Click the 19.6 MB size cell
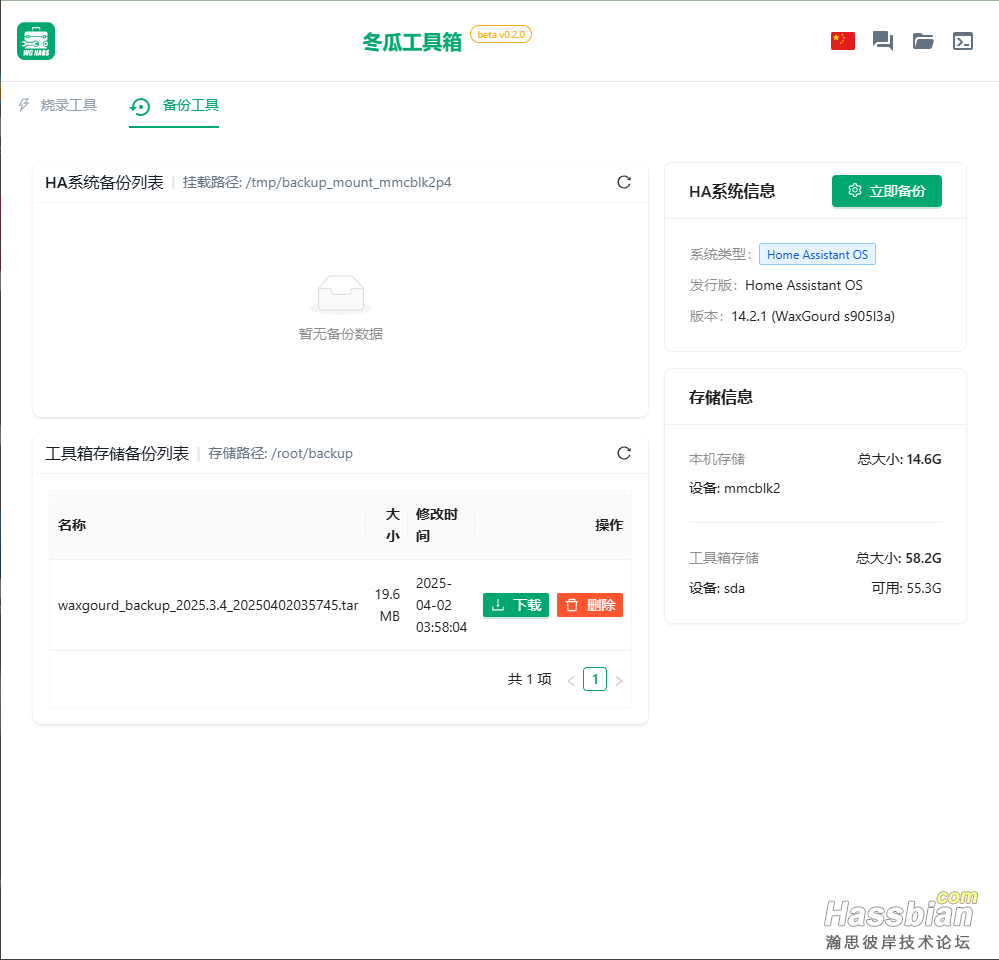 coord(388,605)
